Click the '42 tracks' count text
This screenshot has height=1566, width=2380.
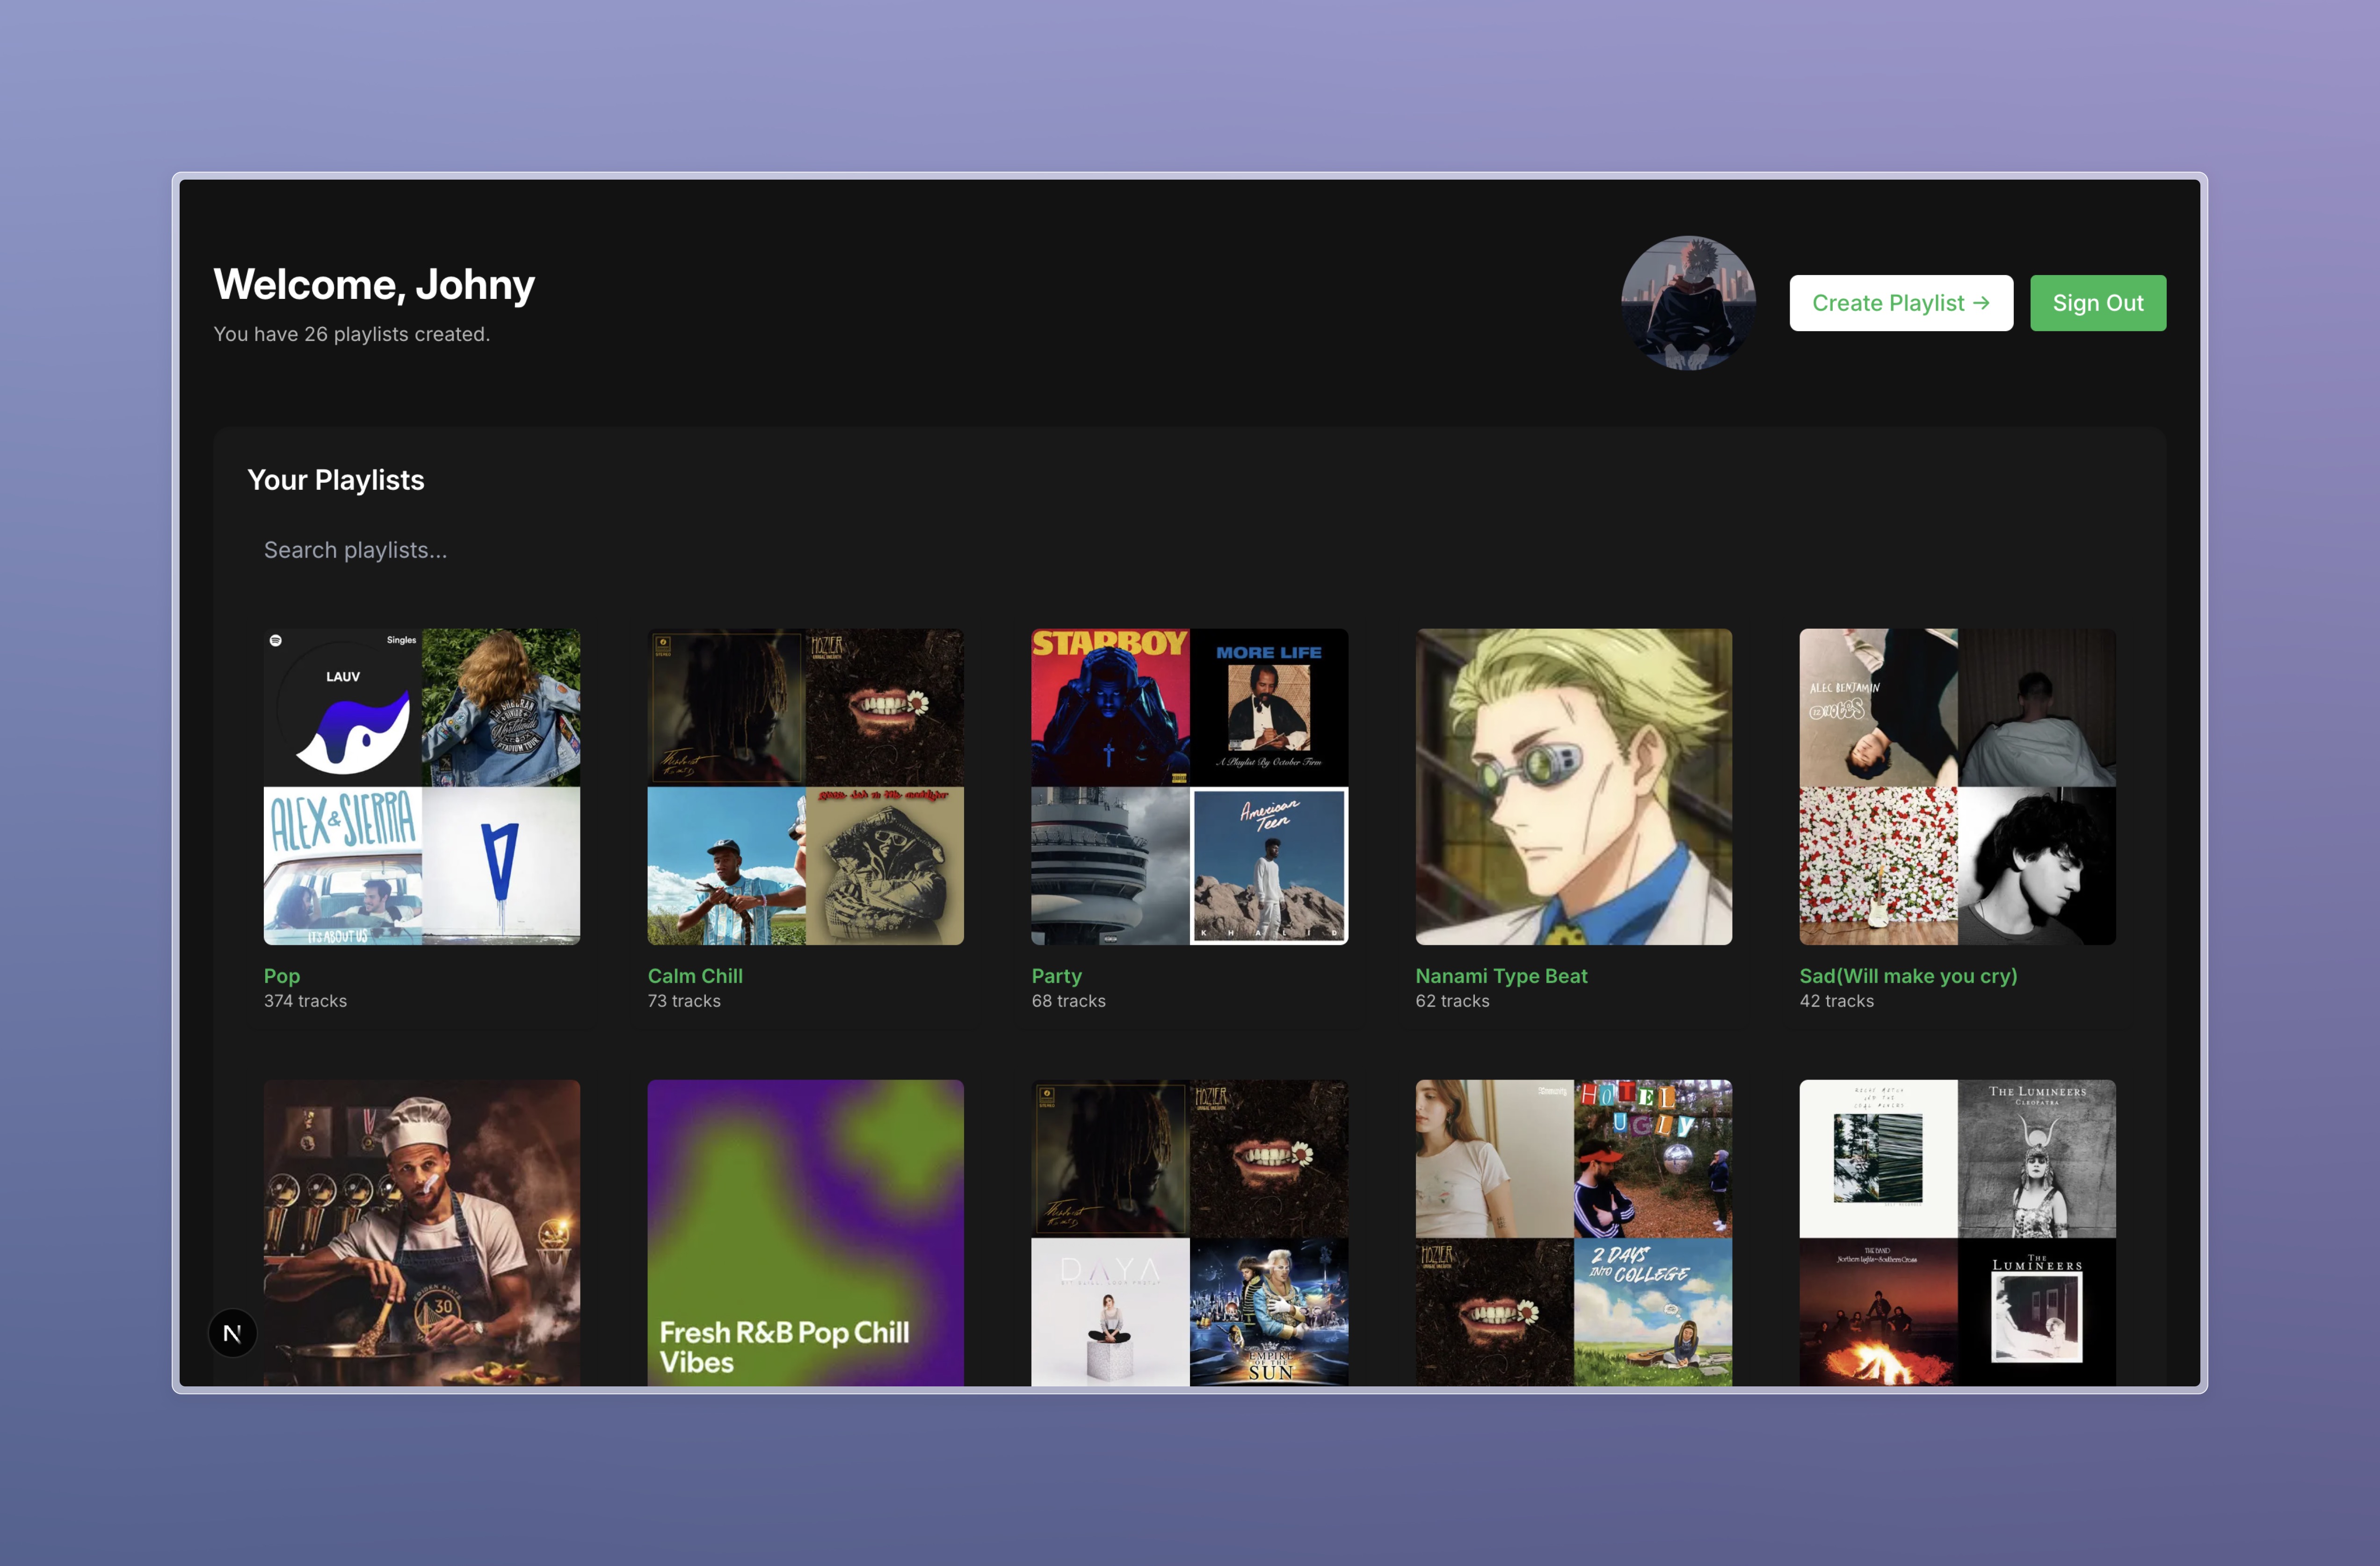click(x=1836, y=1001)
